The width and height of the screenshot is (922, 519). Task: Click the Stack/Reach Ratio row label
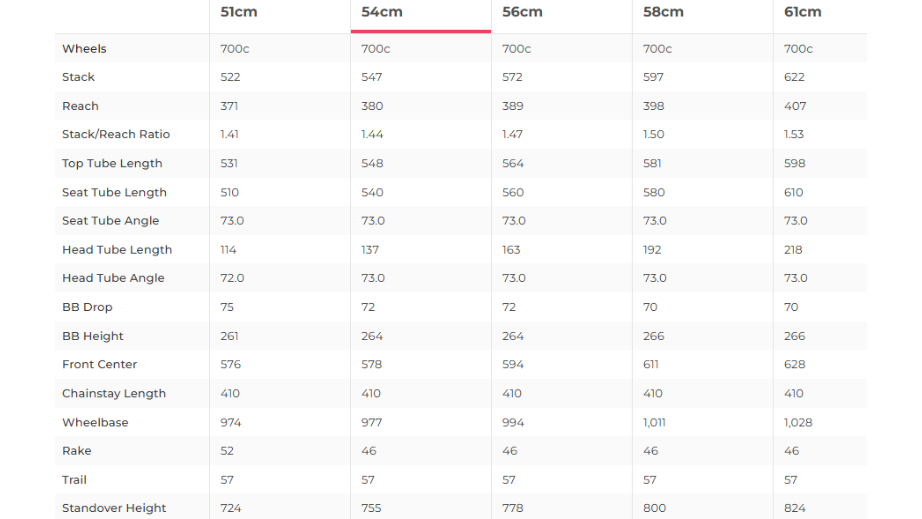click(x=116, y=134)
